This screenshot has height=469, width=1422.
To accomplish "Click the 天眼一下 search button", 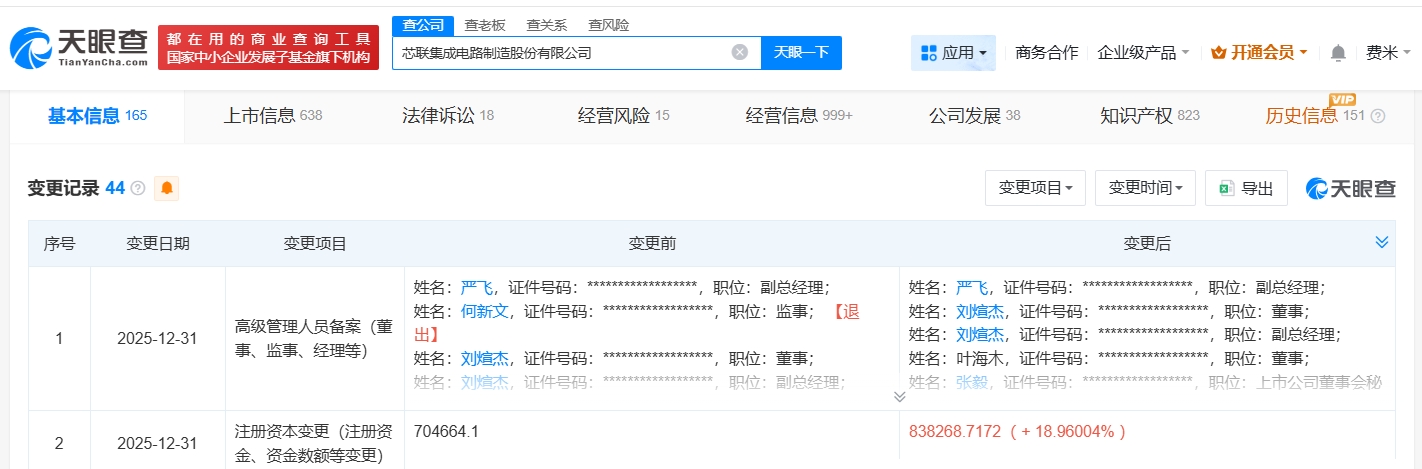I will pyautogui.click(x=801, y=52).
